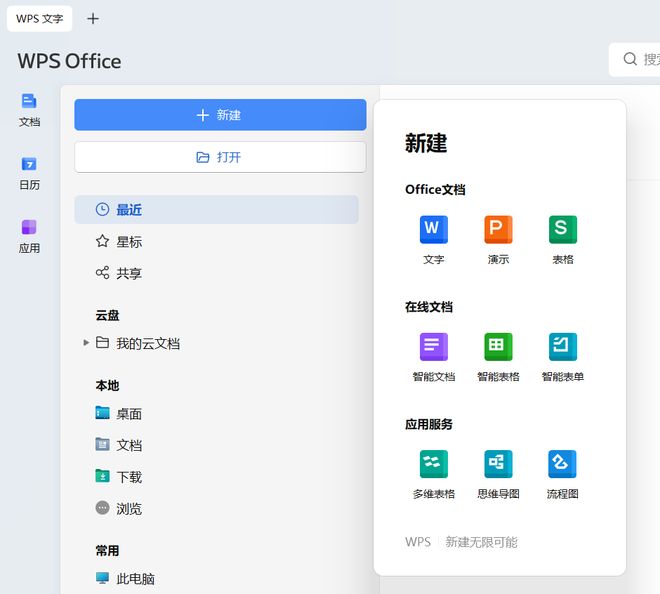Viewport: 660px width, 594px height.
Task: Open the local 桌面 desktop folder
Action: [119, 413]
